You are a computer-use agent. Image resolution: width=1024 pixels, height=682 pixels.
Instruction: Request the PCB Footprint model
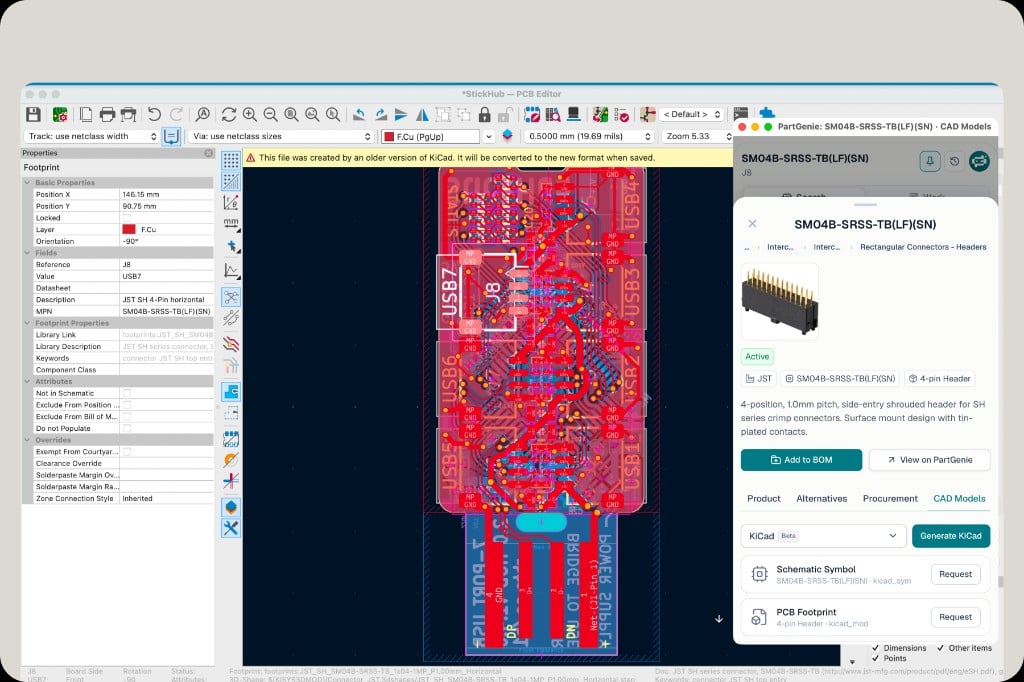(955, 617)
